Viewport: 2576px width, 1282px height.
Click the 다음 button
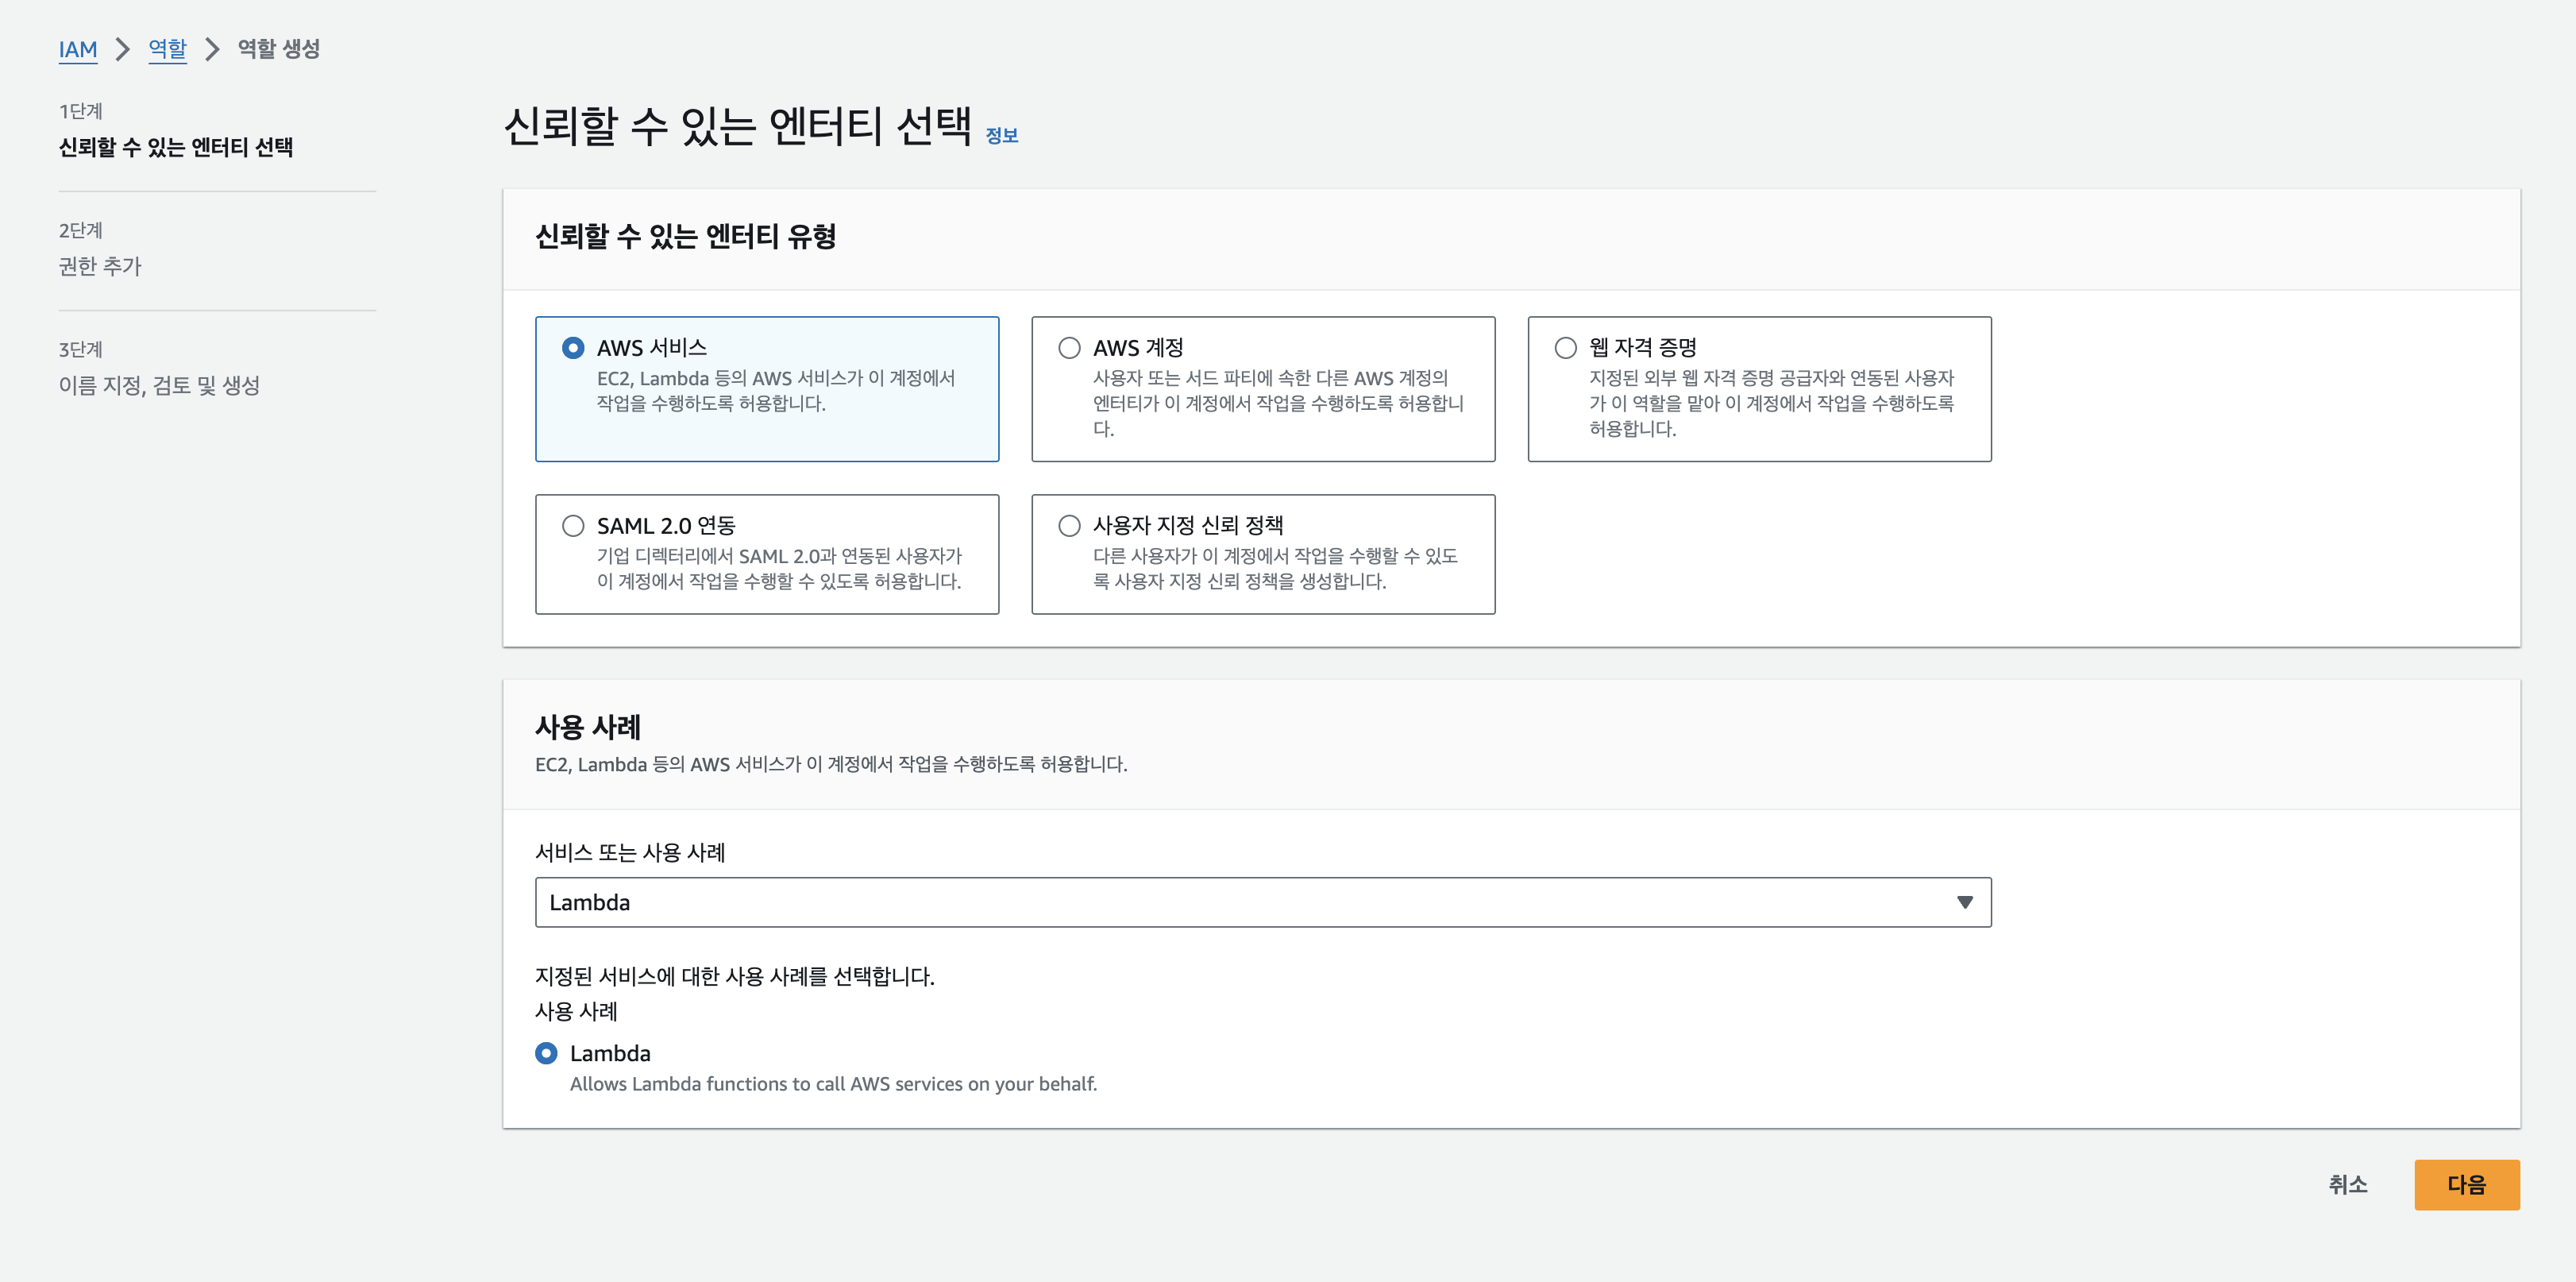2466,1185
